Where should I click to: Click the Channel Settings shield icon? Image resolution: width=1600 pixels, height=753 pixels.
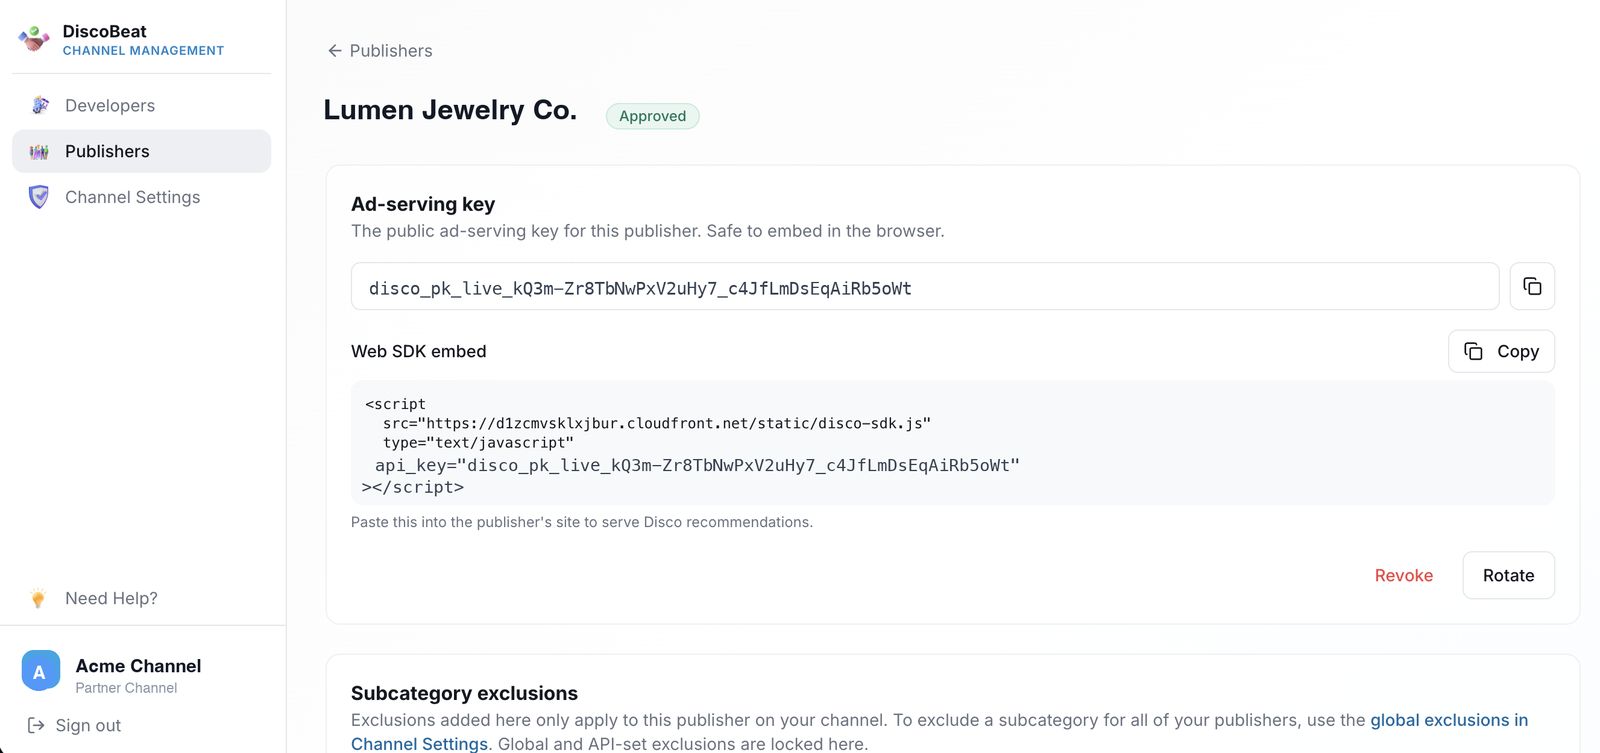point(39,197)
